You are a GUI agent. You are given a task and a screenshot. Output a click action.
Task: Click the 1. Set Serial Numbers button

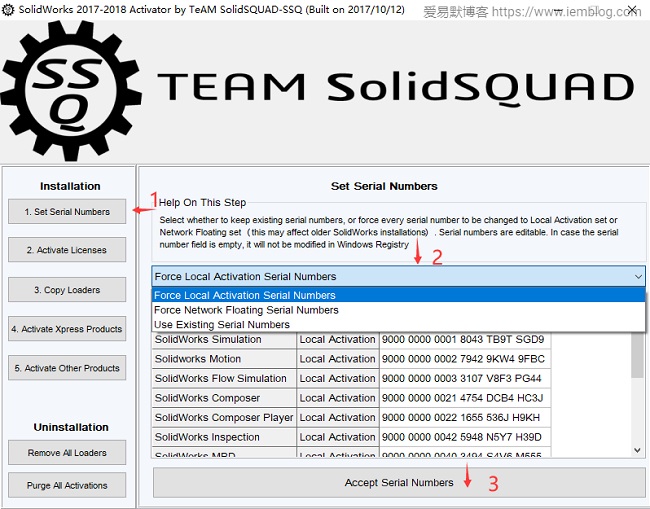click(67, 211)
